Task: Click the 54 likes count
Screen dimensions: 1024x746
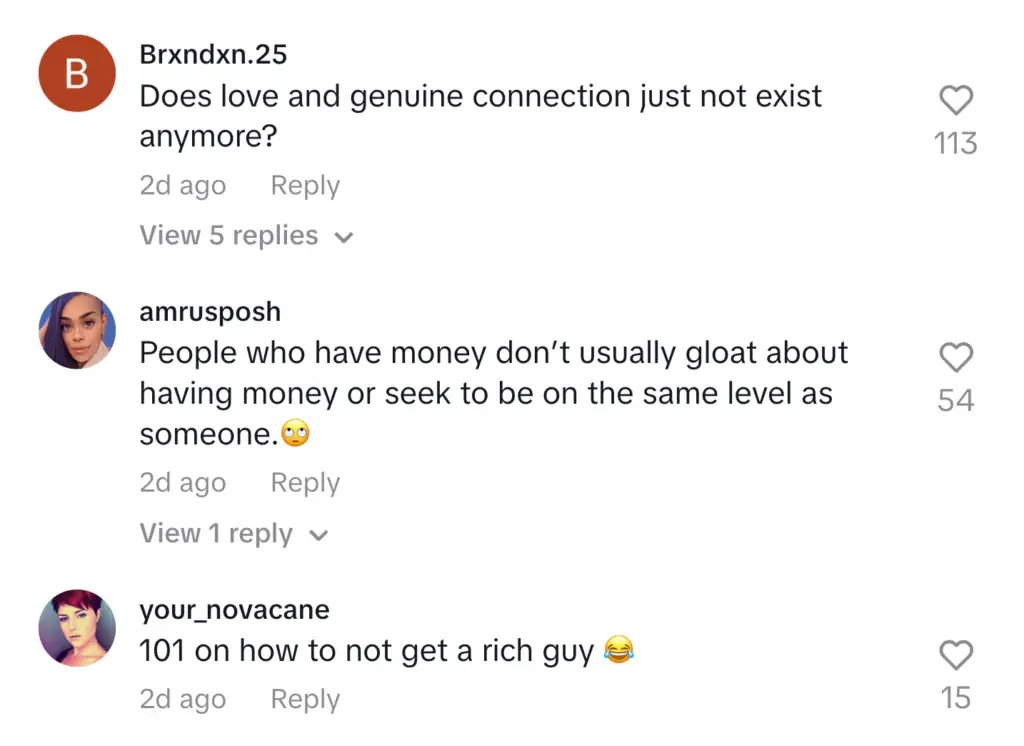Action: [x=956, y=401]
